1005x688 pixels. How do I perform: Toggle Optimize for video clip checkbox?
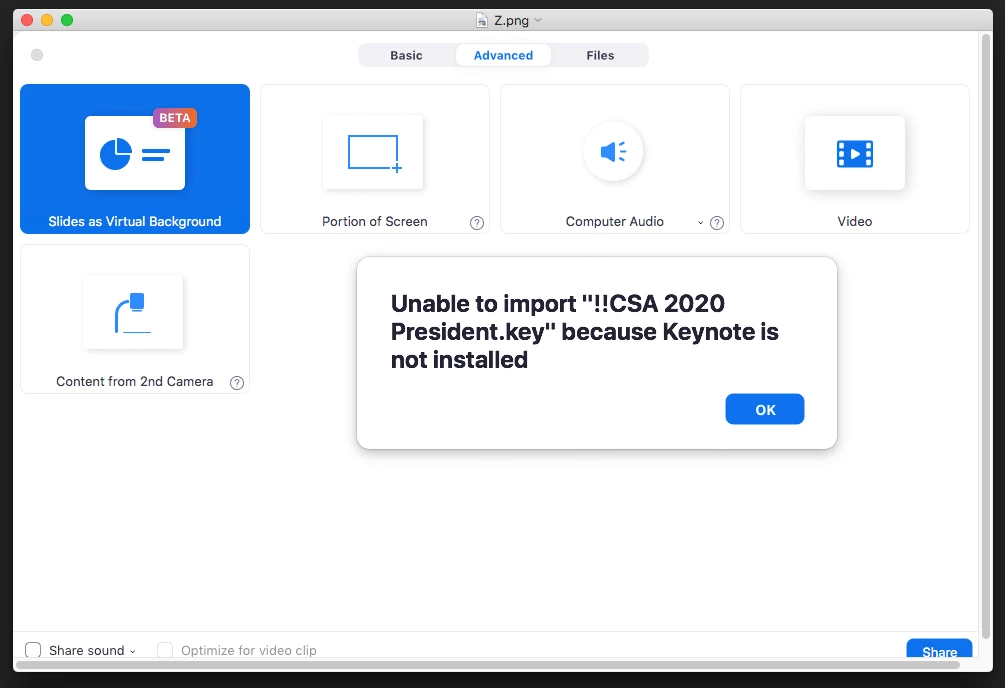click(165, 650)
